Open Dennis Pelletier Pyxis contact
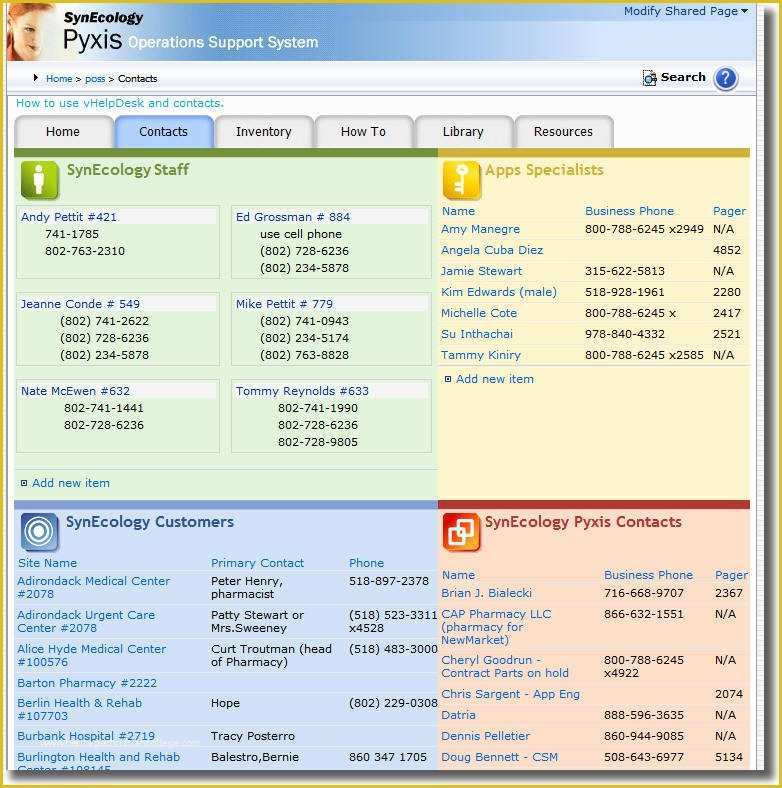Screen dimensions: 782x788 [485, 736]
